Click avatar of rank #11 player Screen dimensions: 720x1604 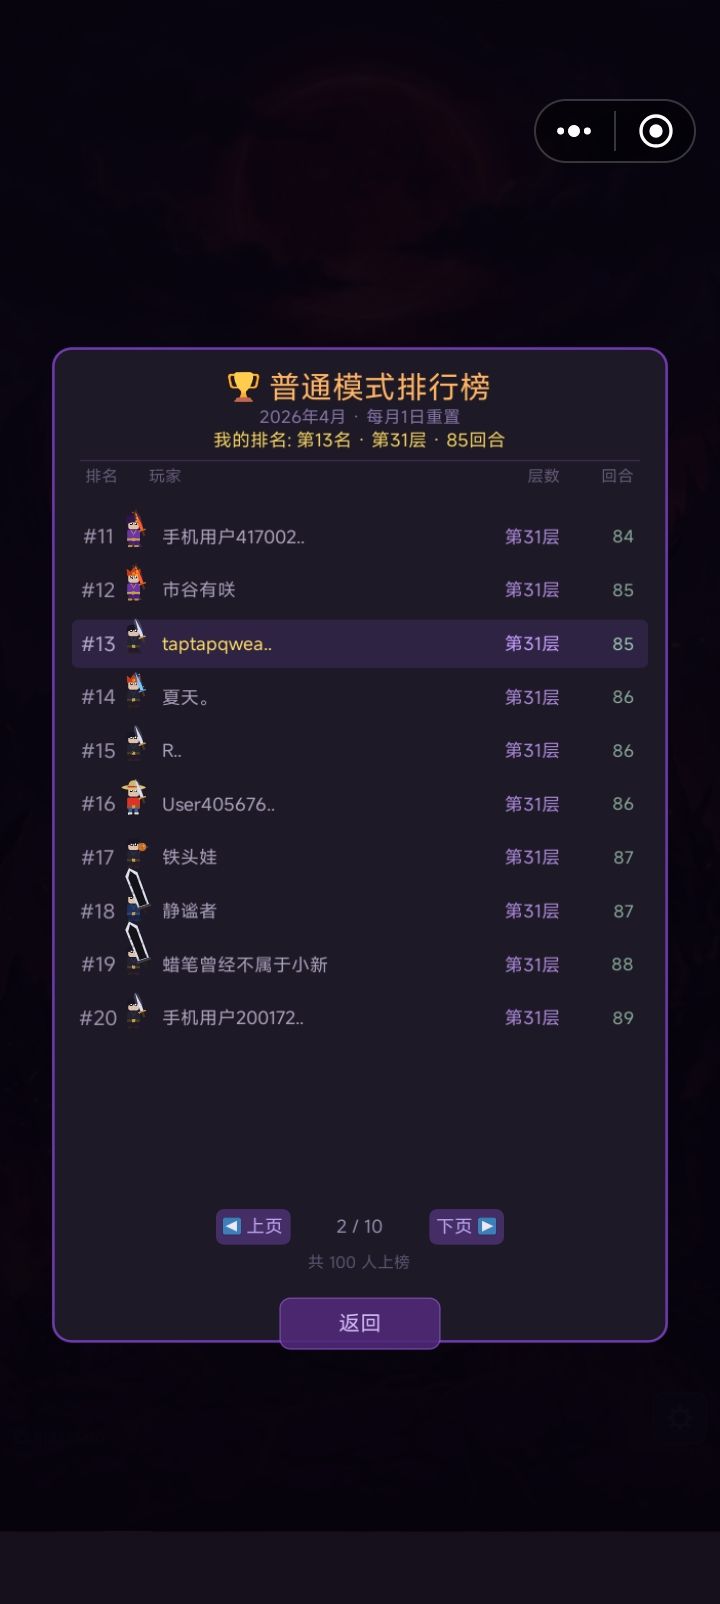coord(135,531)
